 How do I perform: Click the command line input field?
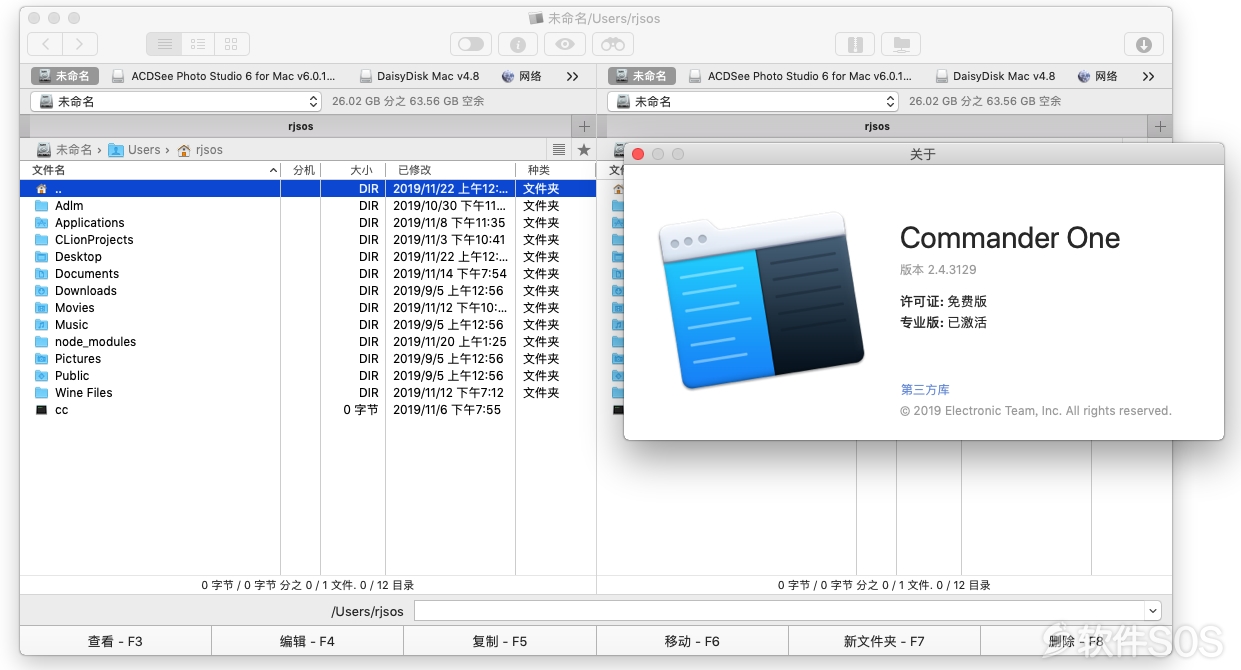(779, 611)
